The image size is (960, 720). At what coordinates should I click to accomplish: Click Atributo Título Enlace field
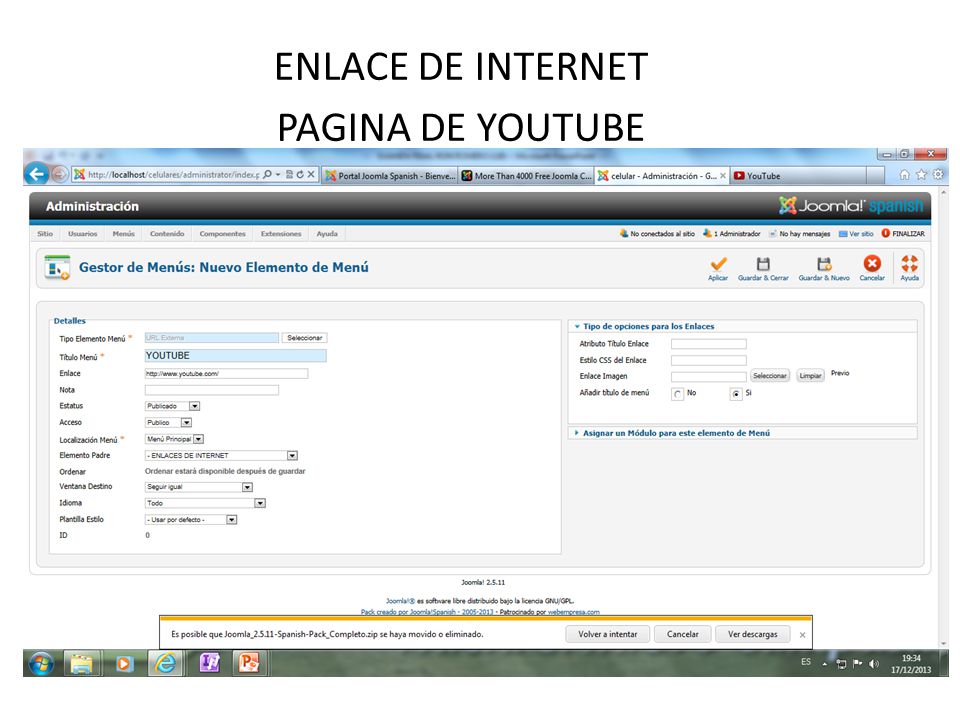(x=708, y=344)
